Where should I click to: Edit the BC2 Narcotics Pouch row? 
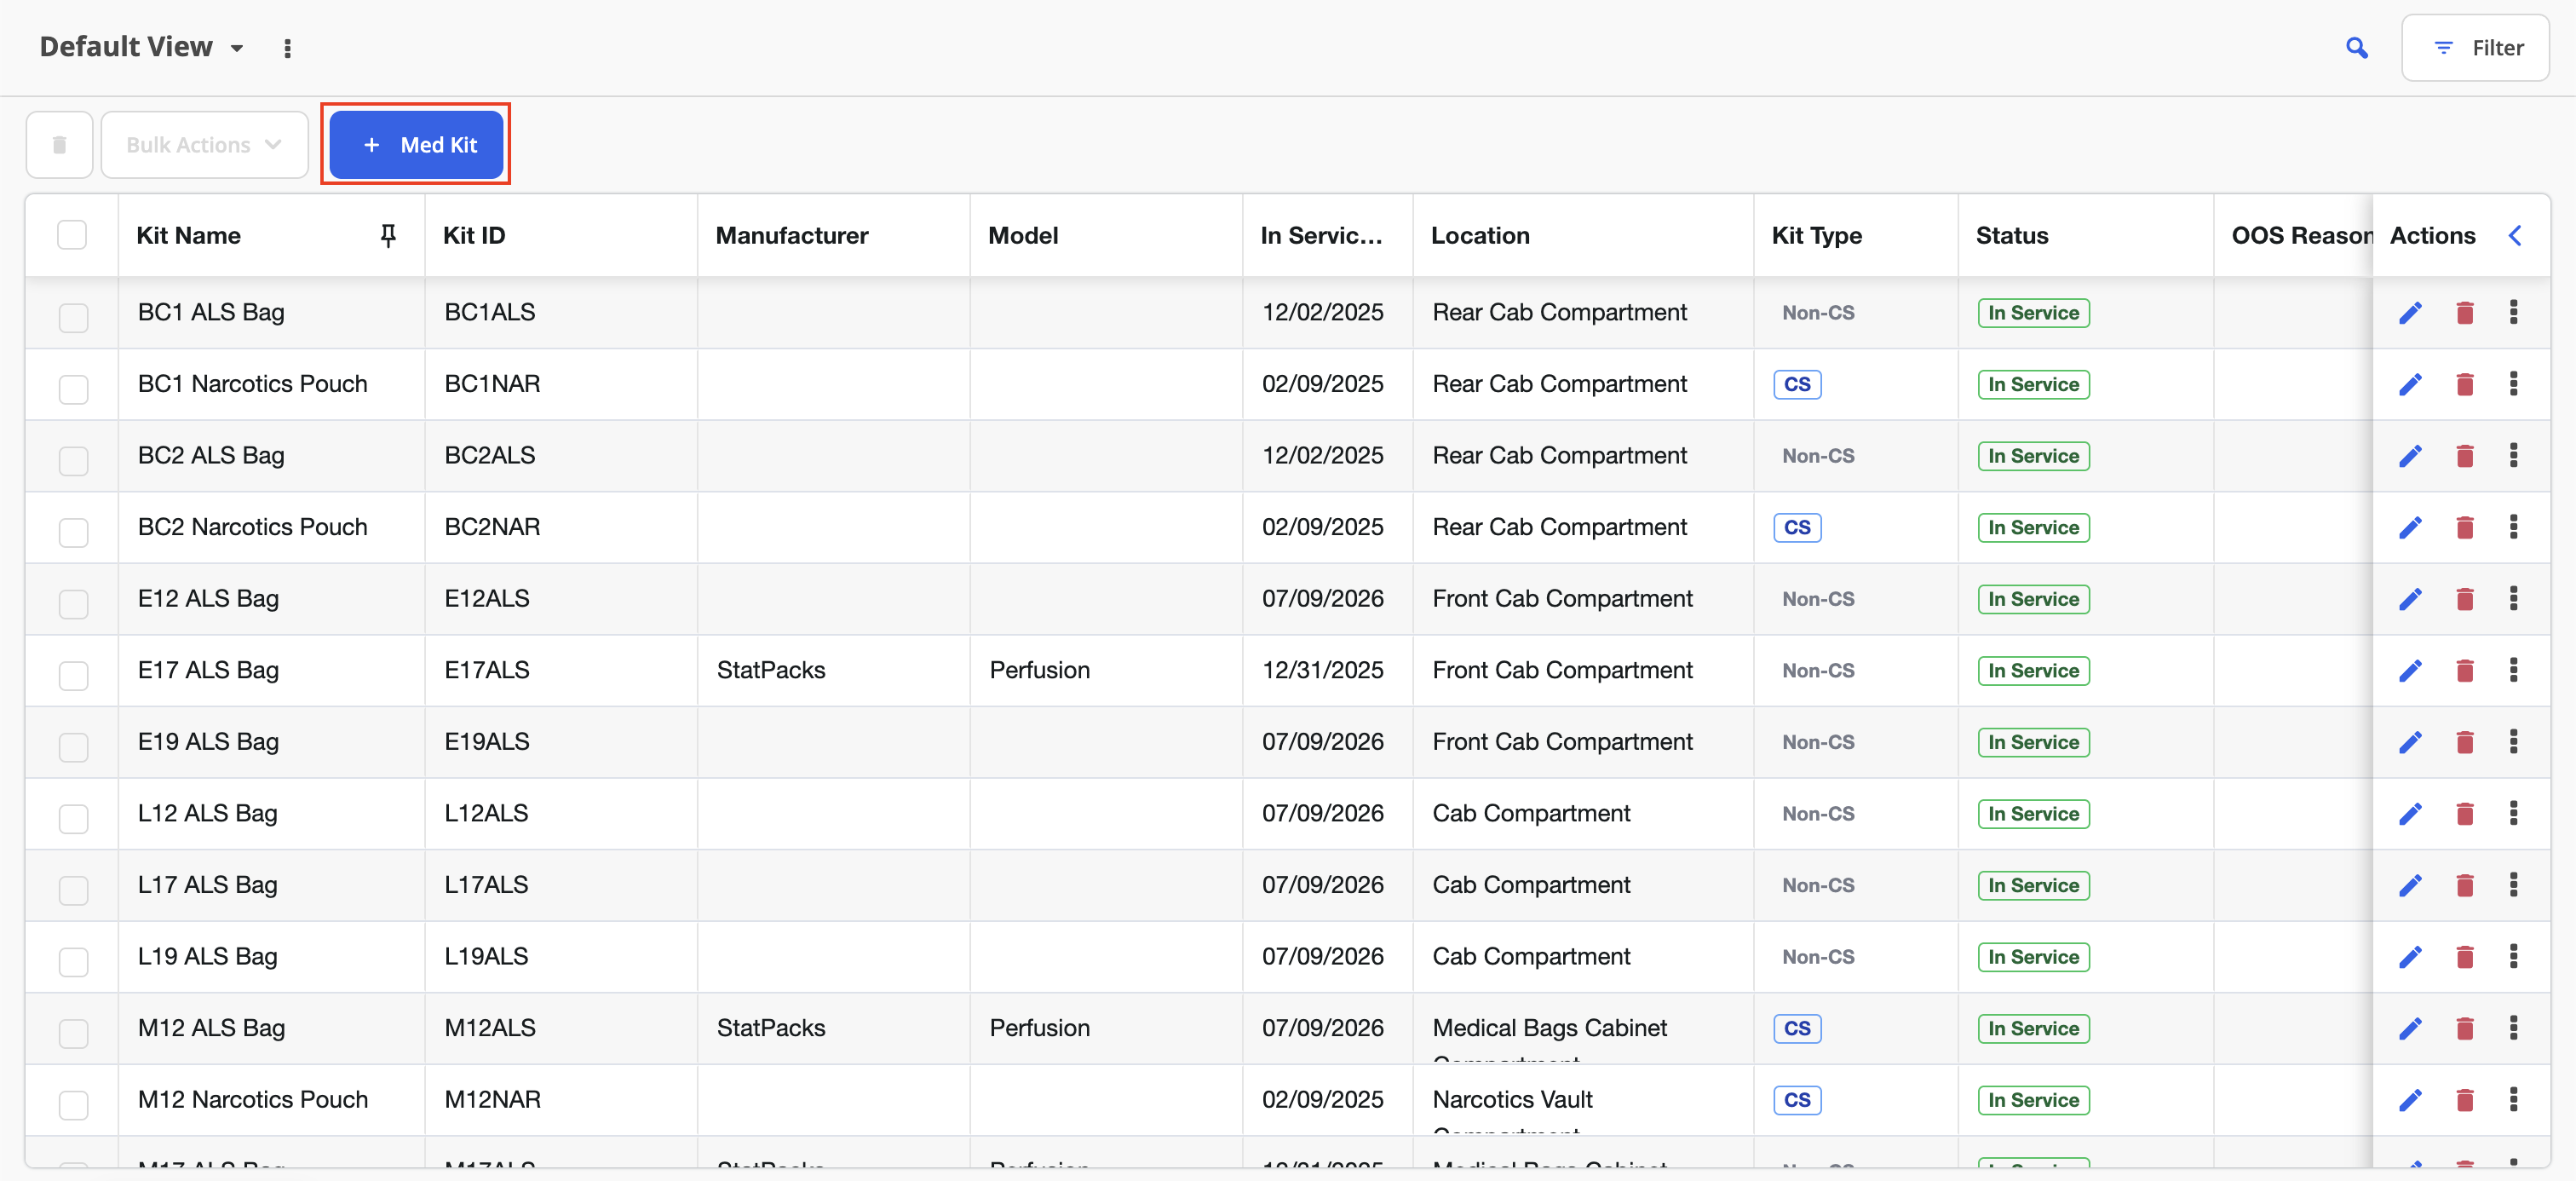pos(2410,527)
